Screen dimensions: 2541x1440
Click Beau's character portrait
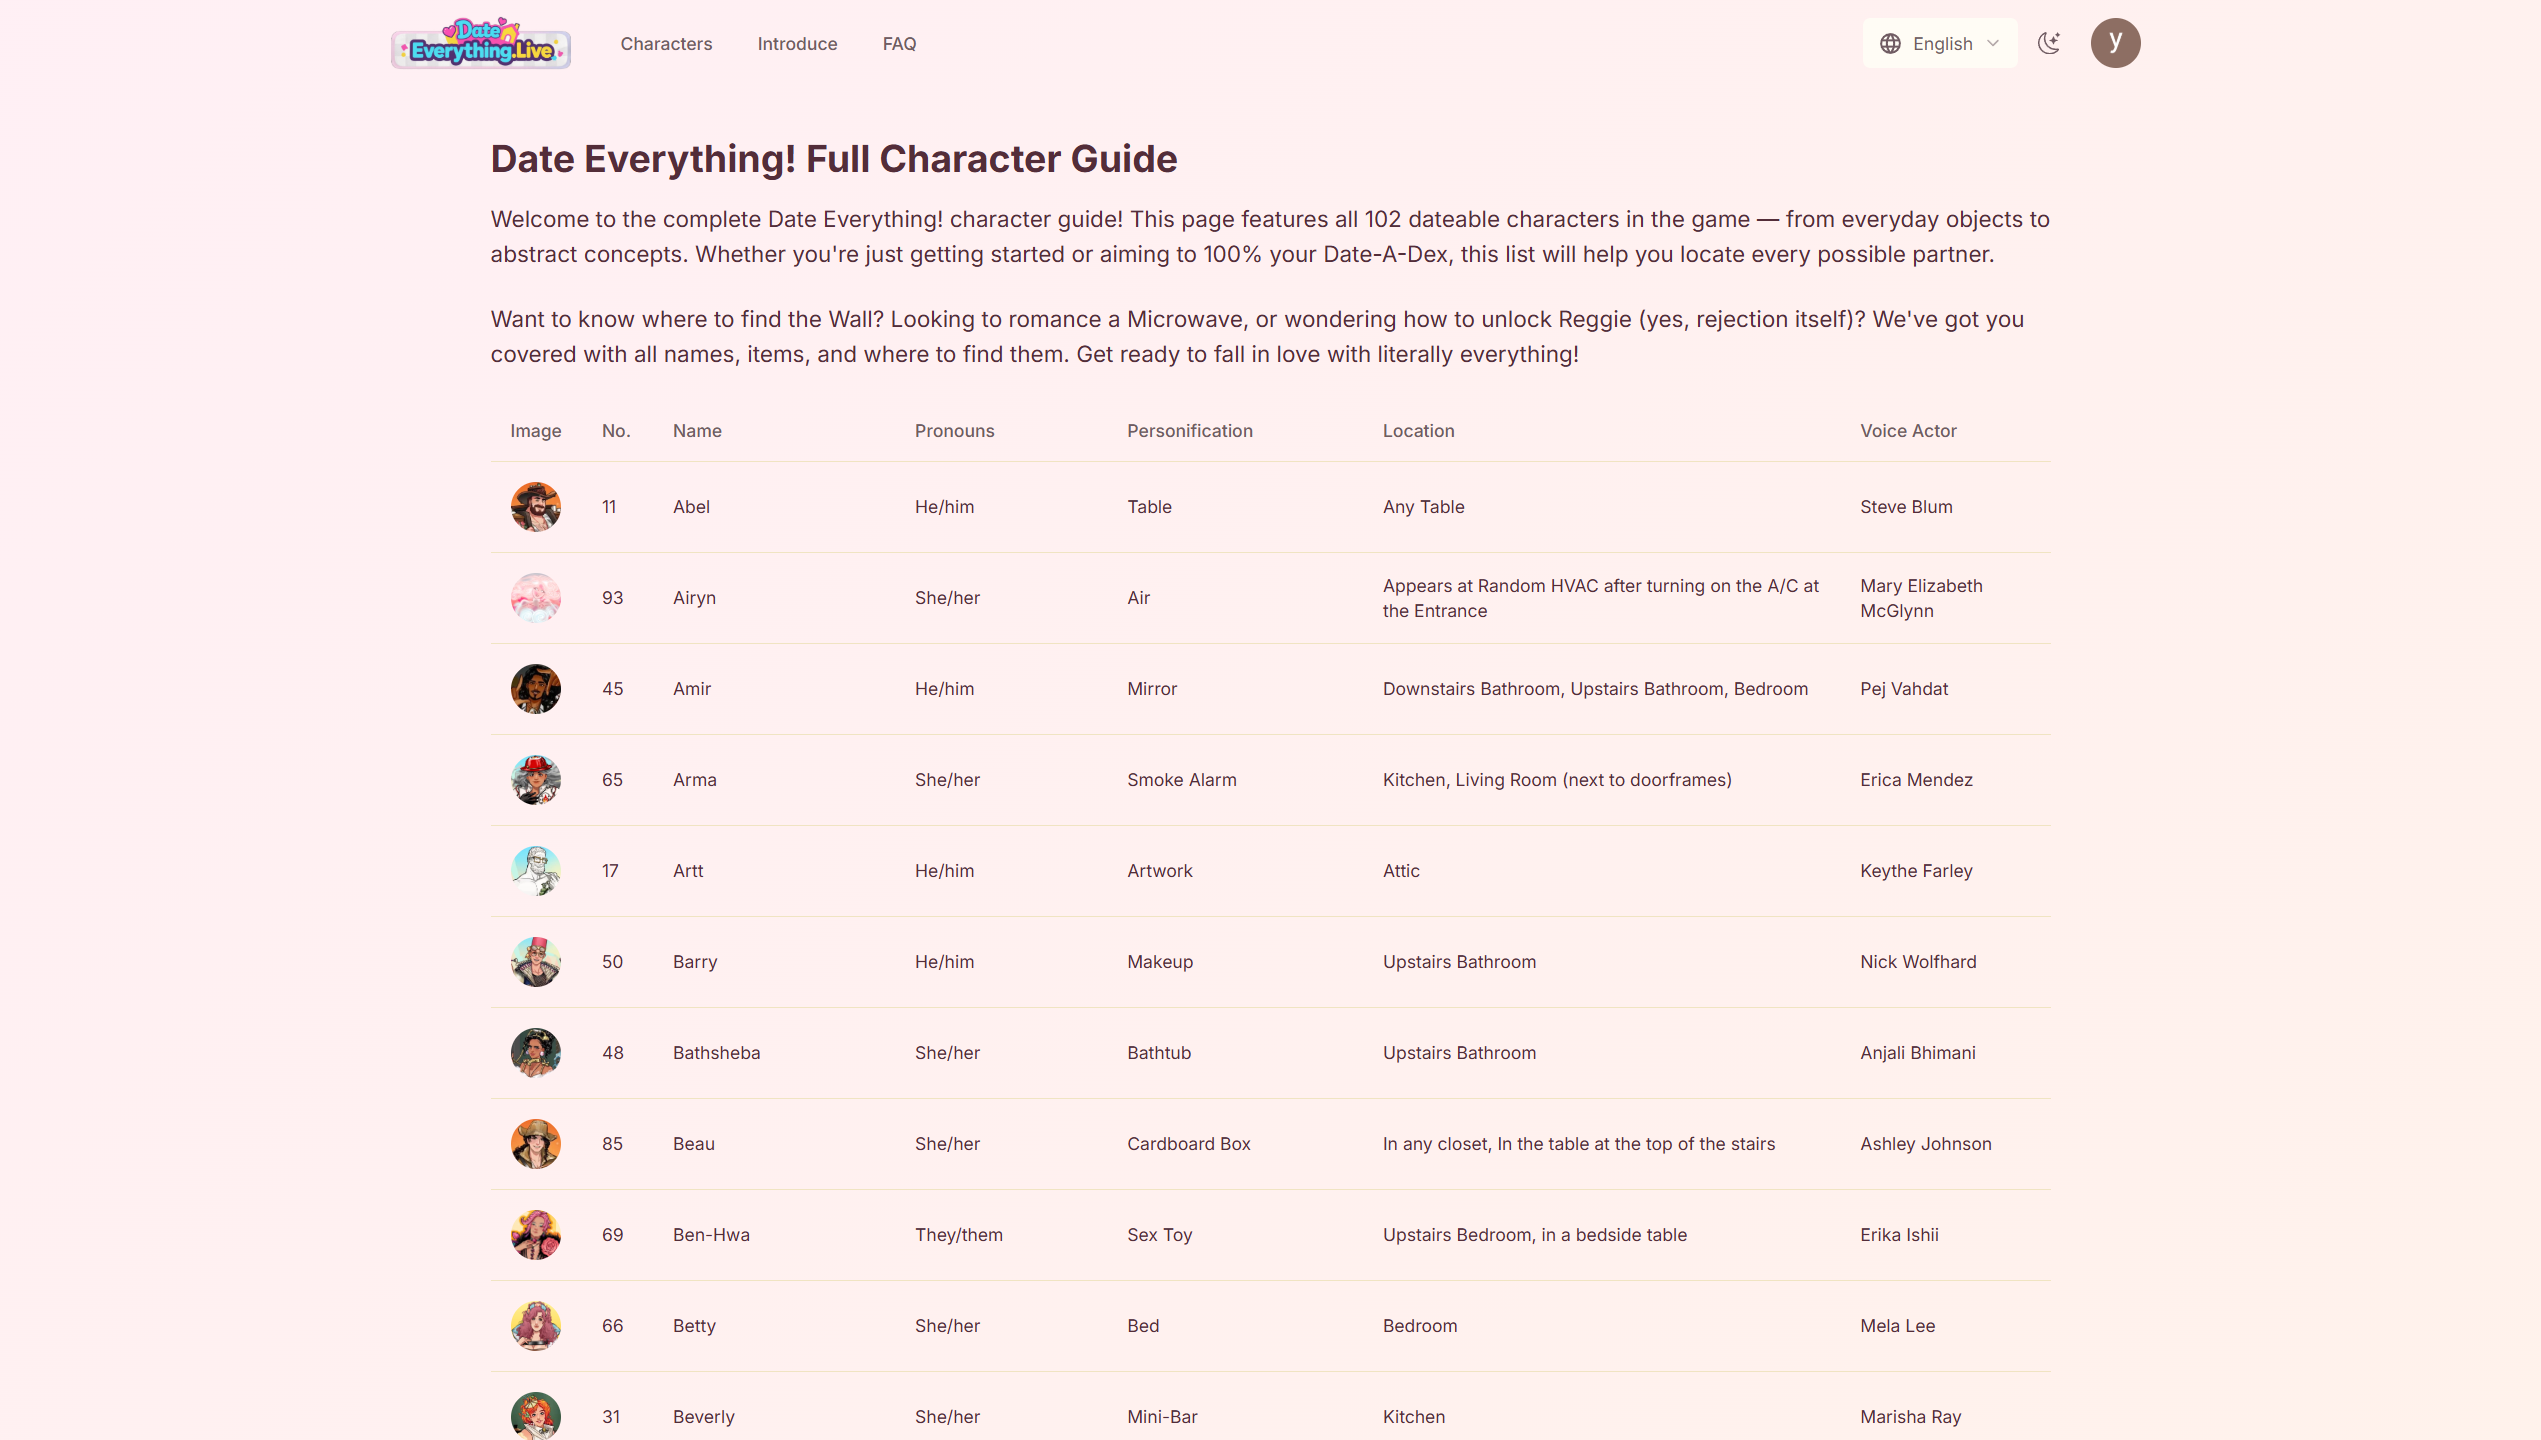click(536, 1144)
